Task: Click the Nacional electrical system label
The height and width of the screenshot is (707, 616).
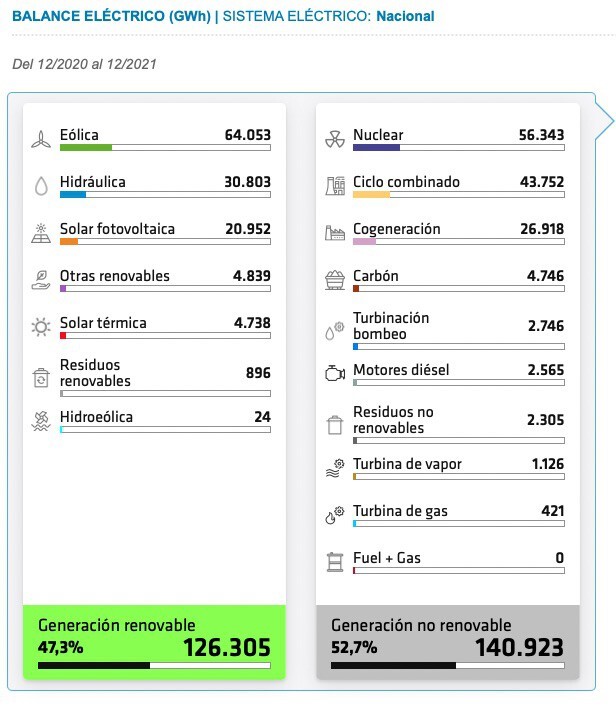Action: (405, 16)
